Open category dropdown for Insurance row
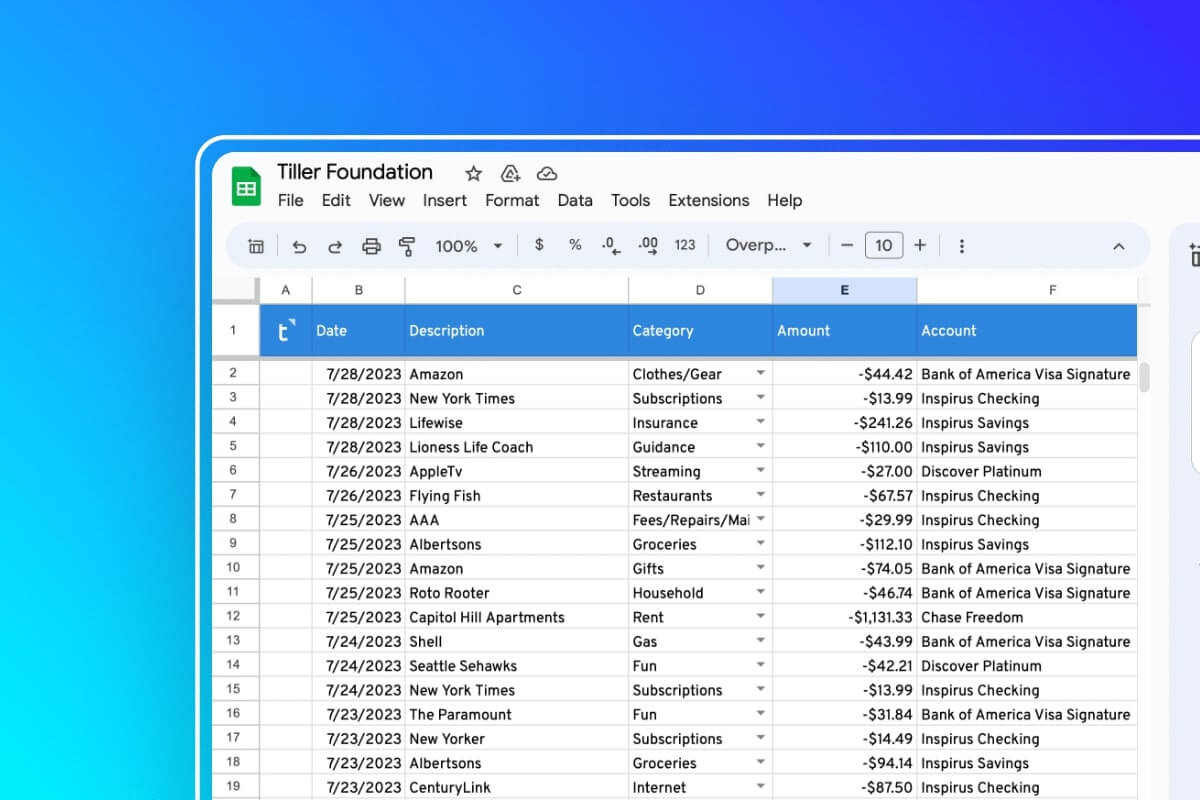The width and height of the screenshot is (1200, 800). tap(761, 422)
